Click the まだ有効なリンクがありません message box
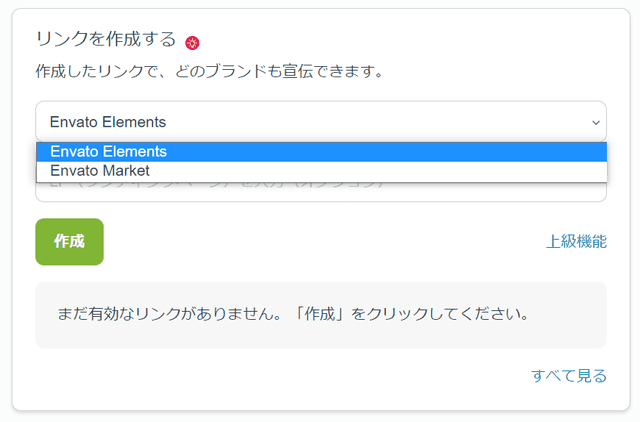Viewport: 640px width, 422px height. 321,315
